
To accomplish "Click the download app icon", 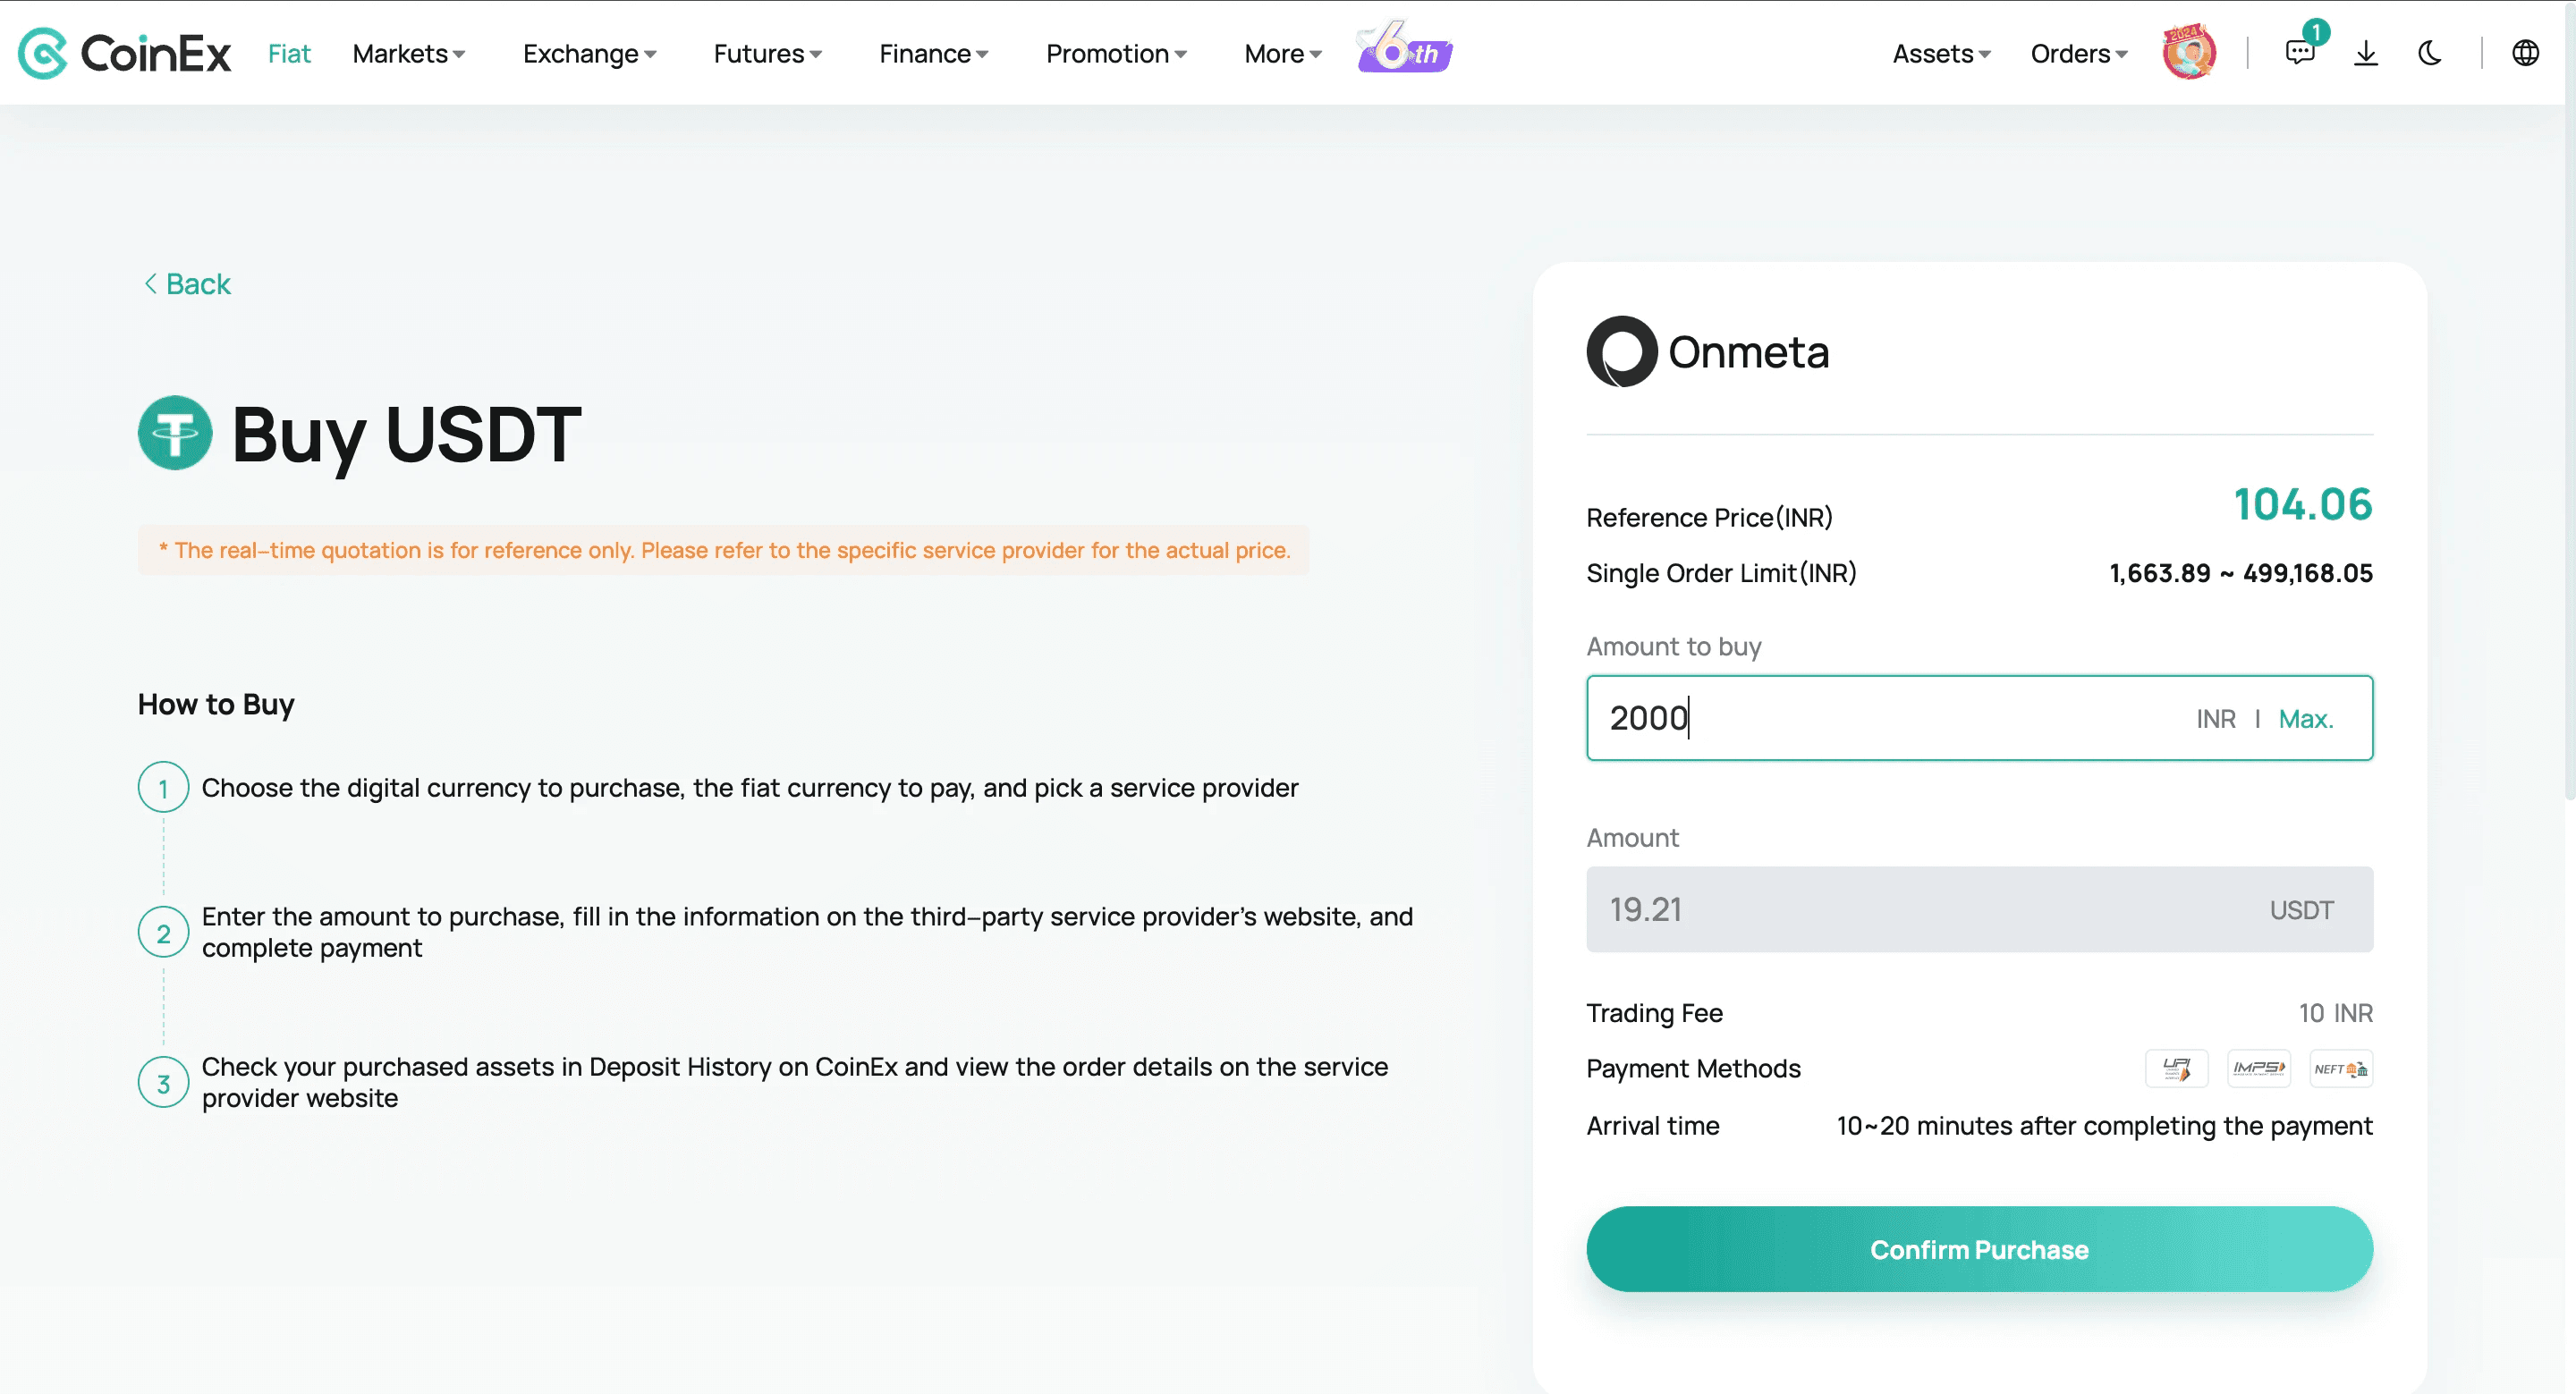I will [x=2365, y=53].
